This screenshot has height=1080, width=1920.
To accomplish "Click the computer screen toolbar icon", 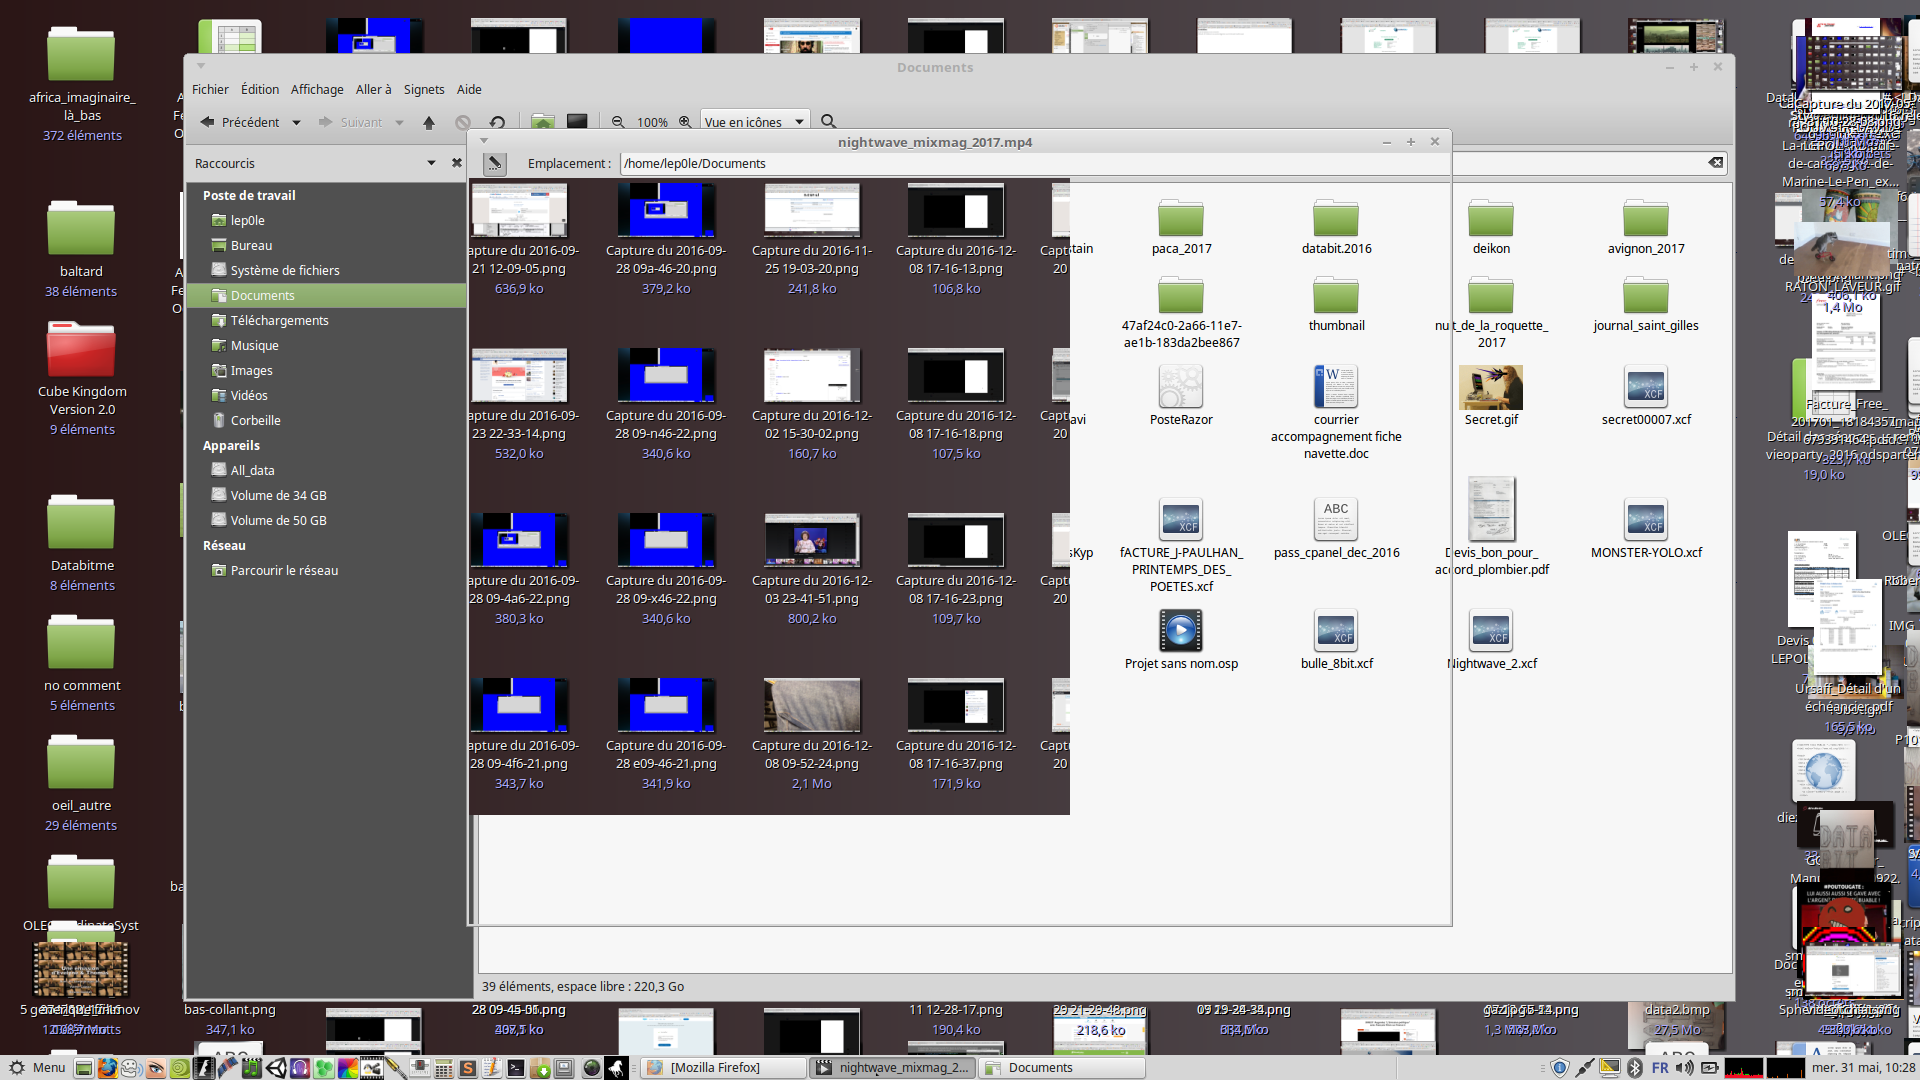I will pos(577,122).
